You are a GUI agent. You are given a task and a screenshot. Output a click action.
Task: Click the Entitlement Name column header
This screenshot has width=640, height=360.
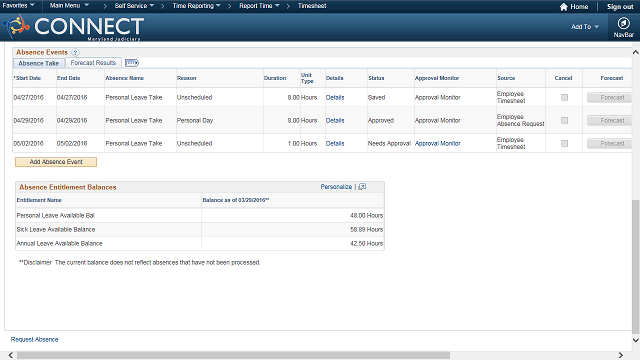(x=39, y=200)
